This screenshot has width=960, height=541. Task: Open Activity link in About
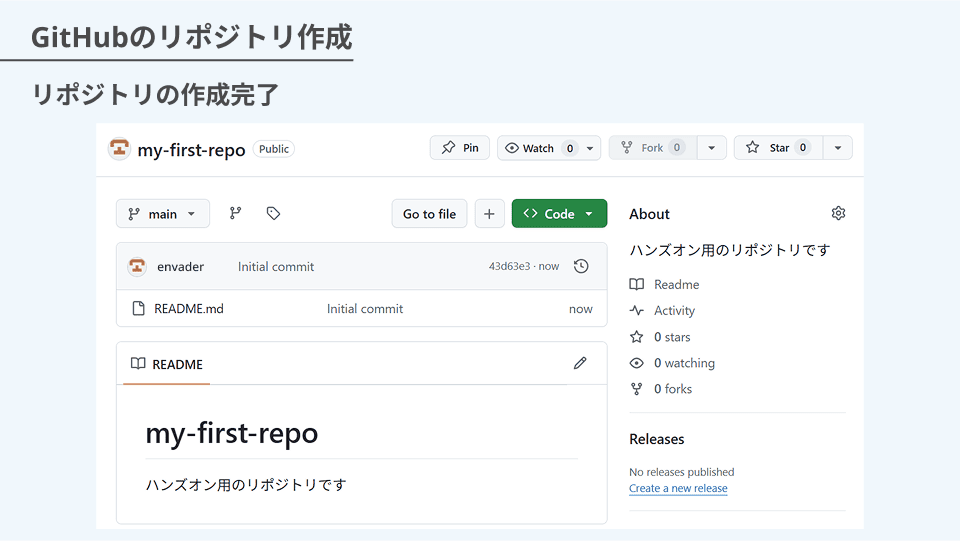[674, 311]
